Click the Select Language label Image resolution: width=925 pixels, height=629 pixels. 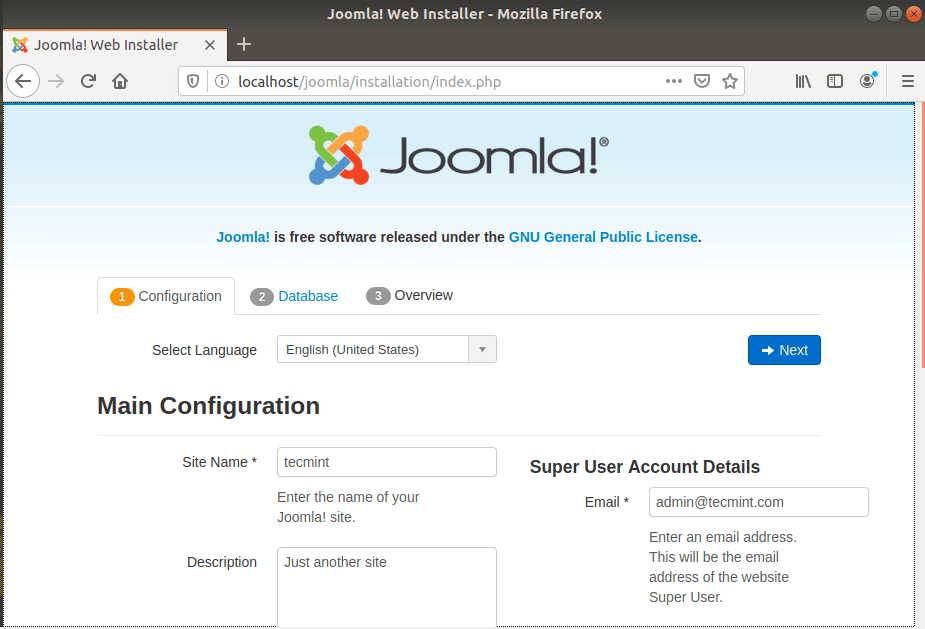(x=204, y=350)
